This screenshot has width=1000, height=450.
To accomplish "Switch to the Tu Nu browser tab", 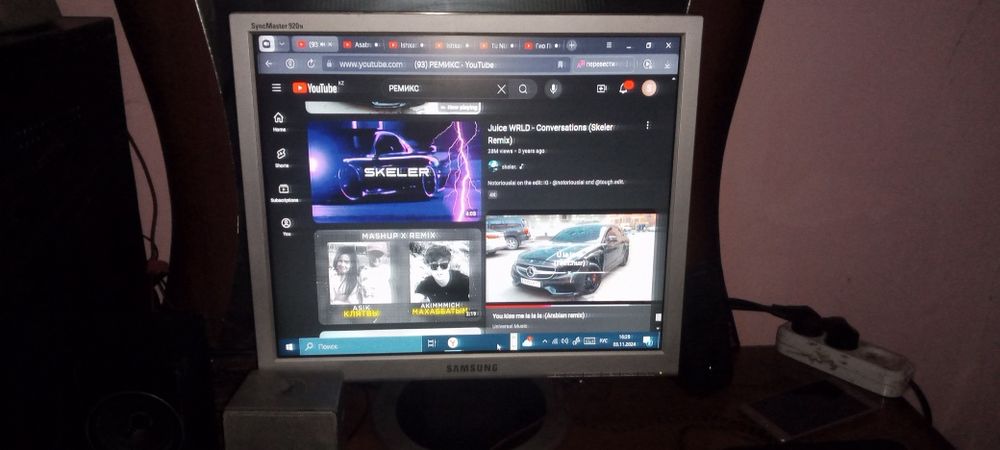I will click(497, 45).
